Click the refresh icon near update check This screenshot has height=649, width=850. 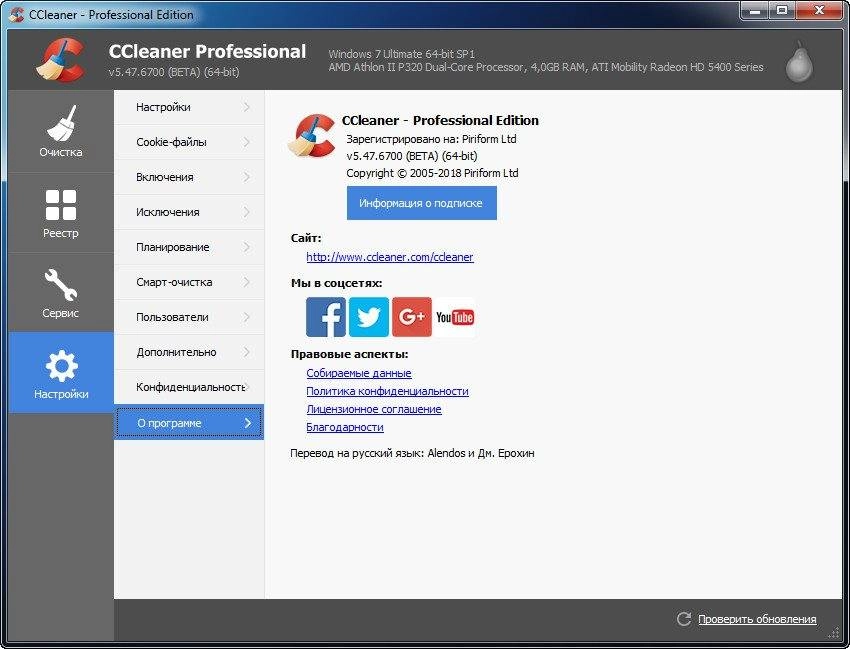pos(684,619)
